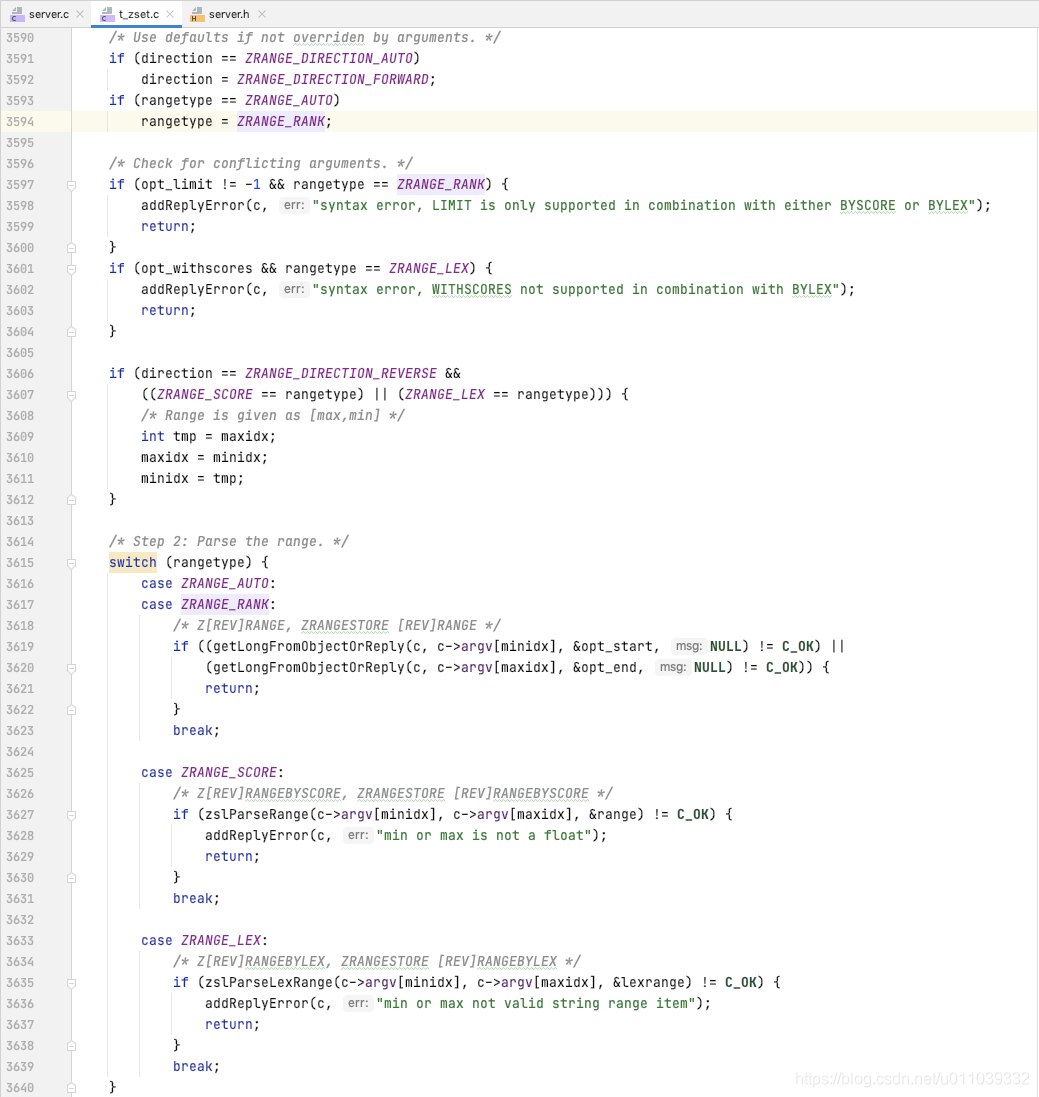Close the t_zset.c tab
Screen dimensions: 1039x1097
click(170, 14)
